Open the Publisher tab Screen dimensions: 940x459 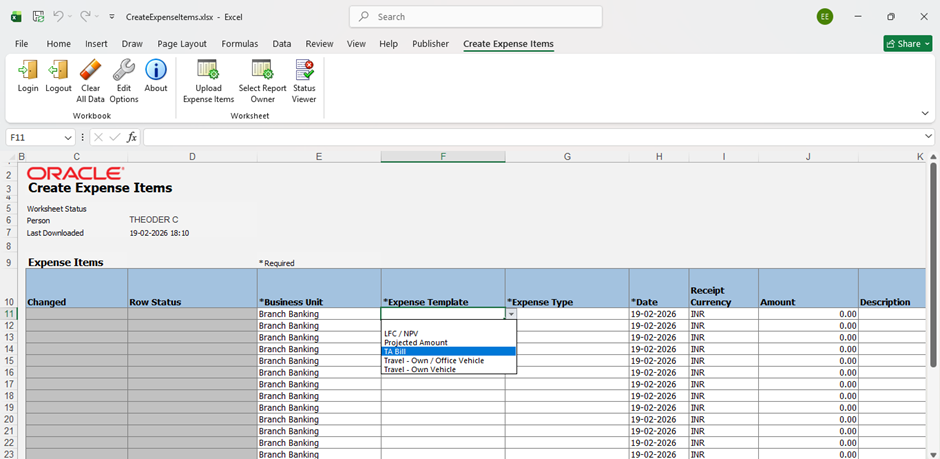pos(430,44)
